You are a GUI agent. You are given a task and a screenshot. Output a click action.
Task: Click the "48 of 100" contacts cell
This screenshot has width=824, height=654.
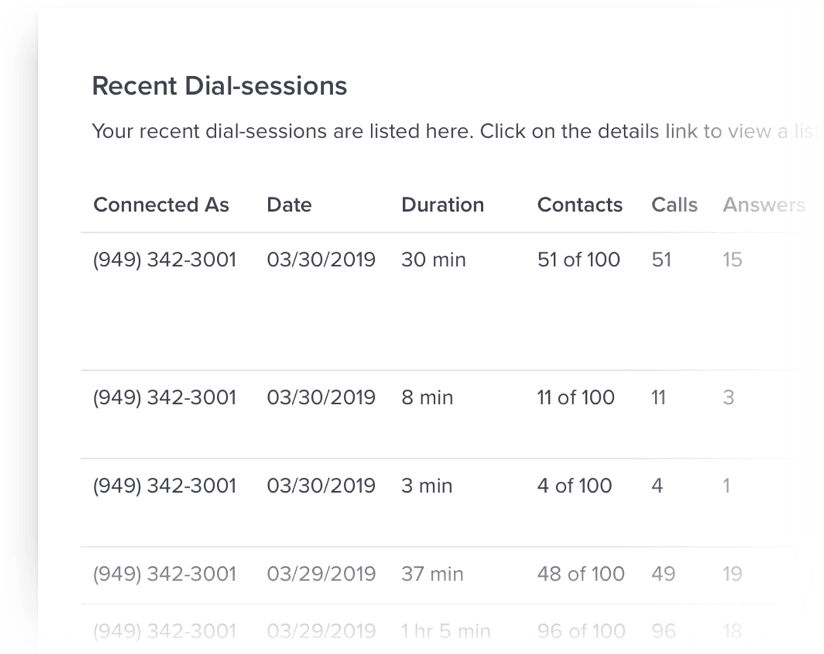581,574
